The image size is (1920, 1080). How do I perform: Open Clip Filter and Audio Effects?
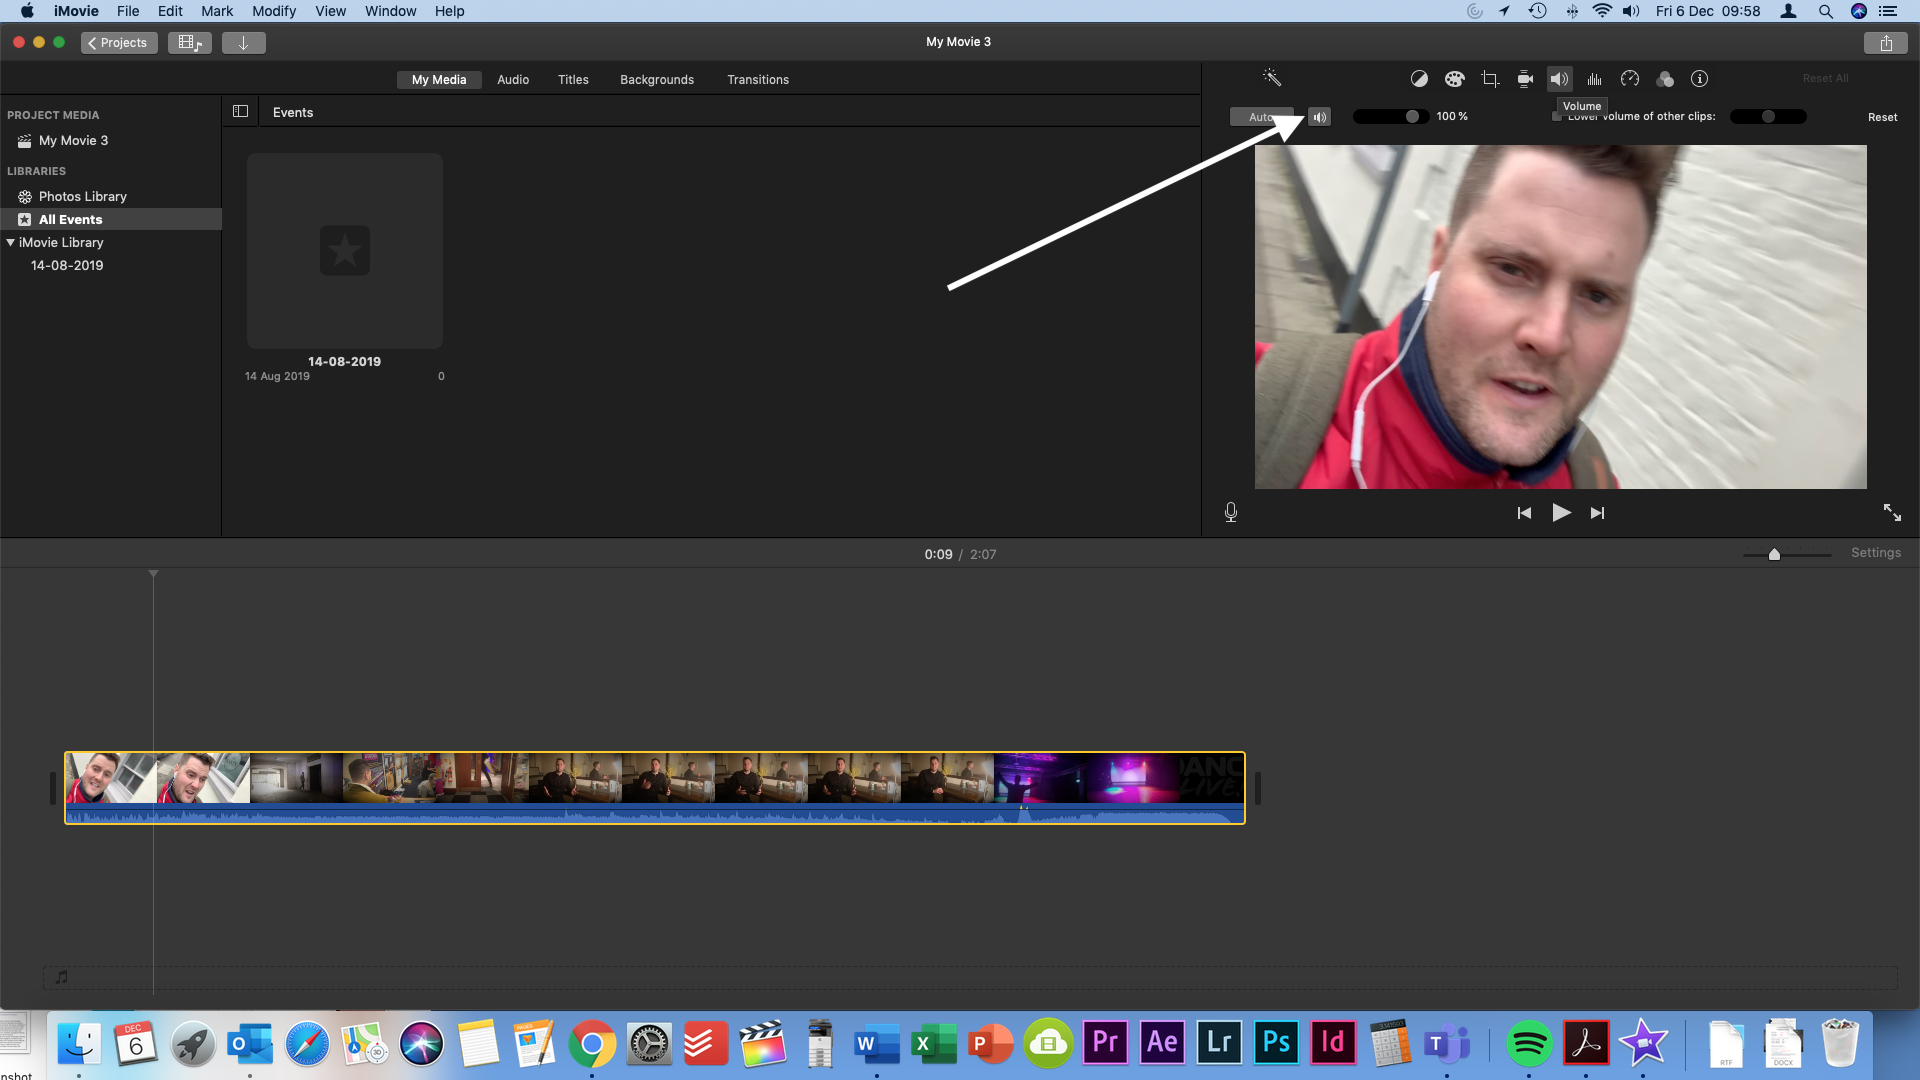1665,79
